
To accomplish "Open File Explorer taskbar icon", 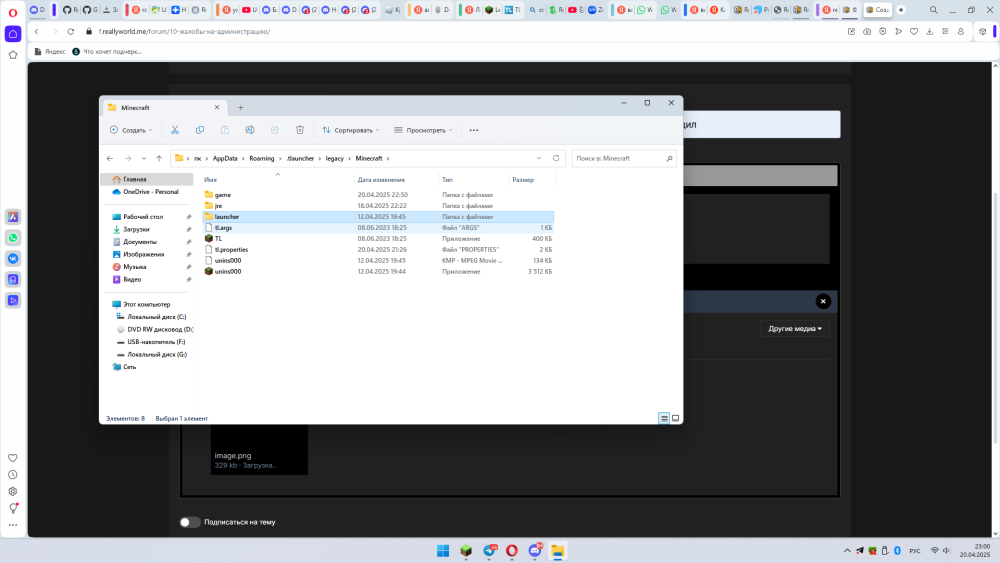I will (557, 551).
